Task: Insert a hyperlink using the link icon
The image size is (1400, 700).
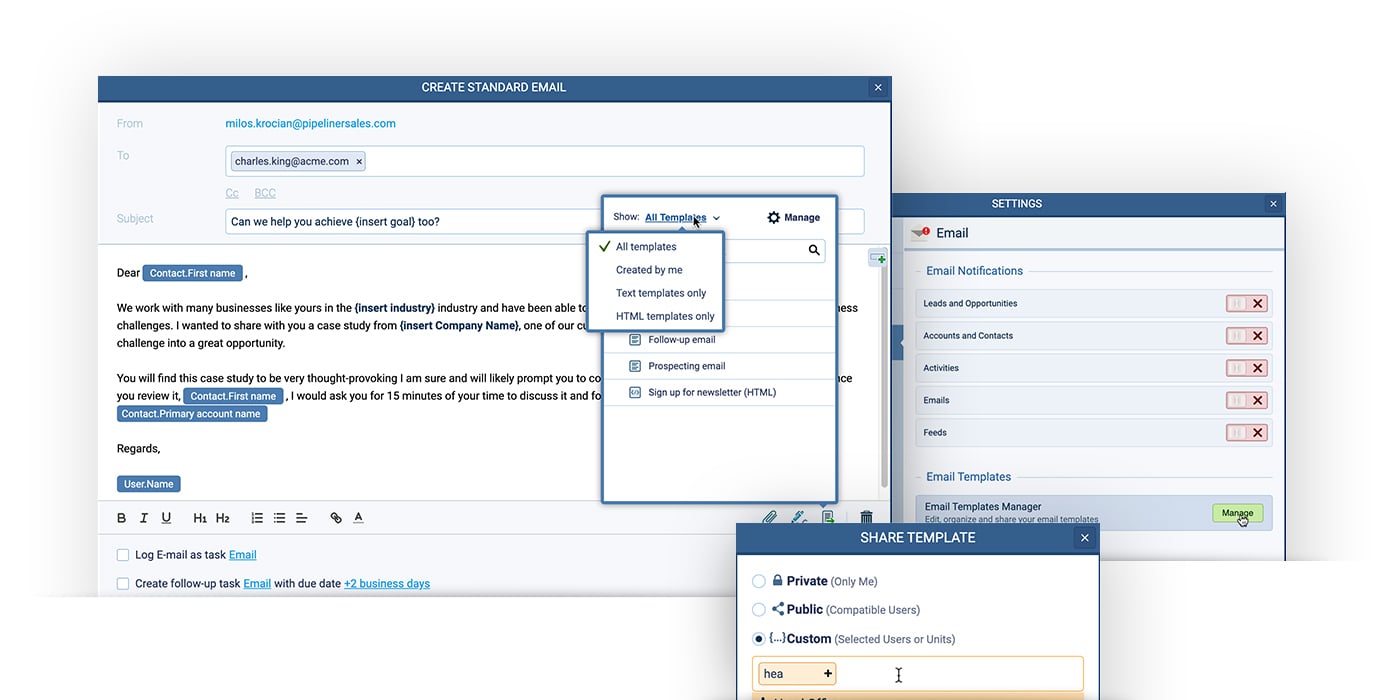Action: point(335,517)
